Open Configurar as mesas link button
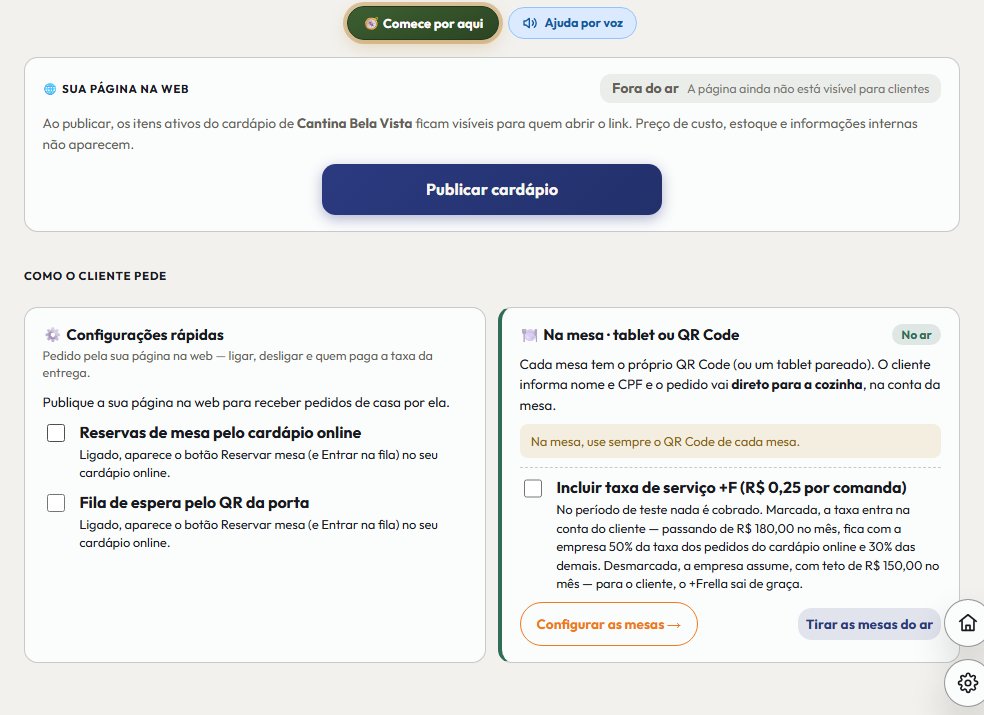 pos(608,624)
